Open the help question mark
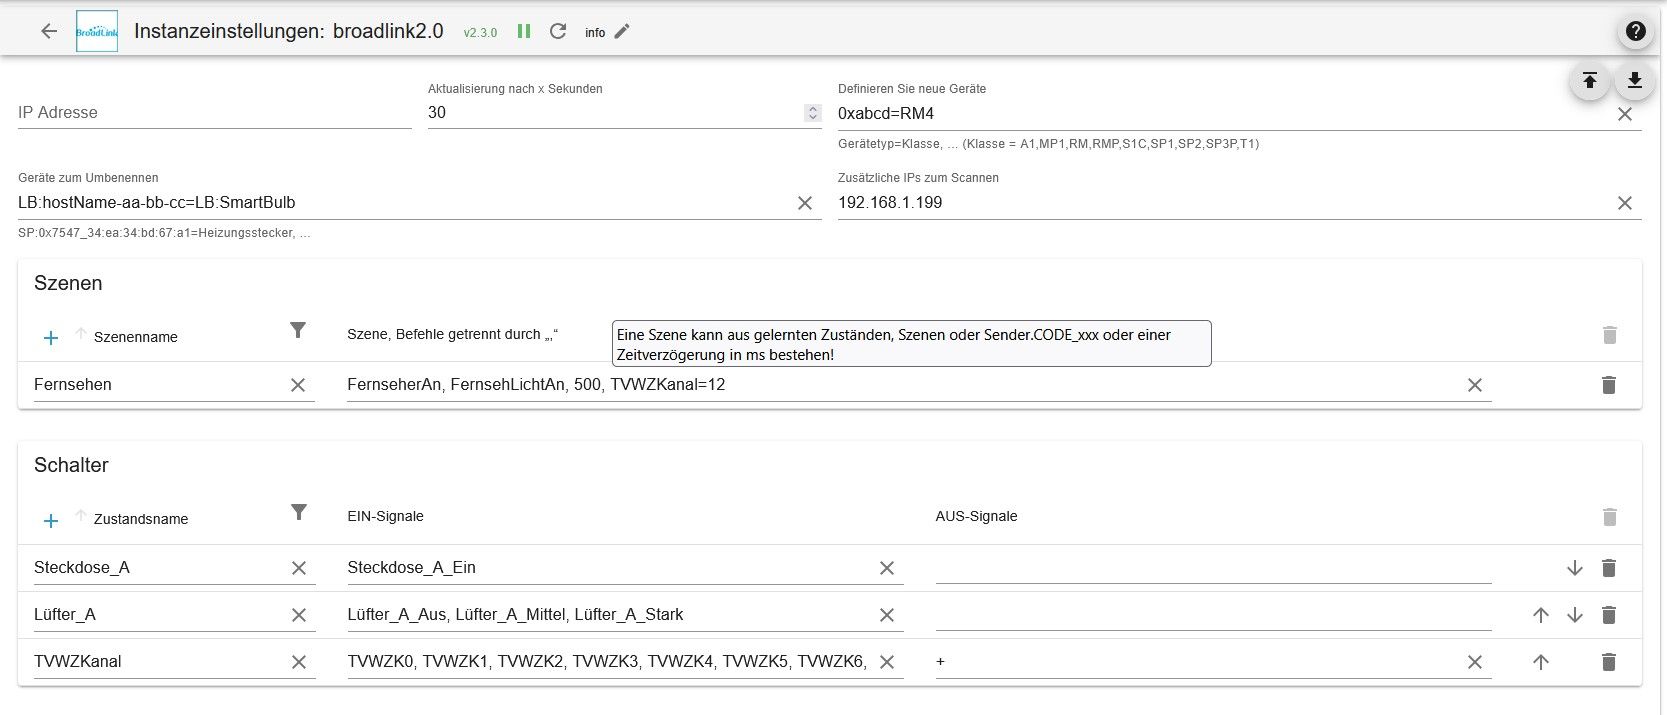The height and width of the screenshot is (715, 1667). click(x=1636, y=31)
